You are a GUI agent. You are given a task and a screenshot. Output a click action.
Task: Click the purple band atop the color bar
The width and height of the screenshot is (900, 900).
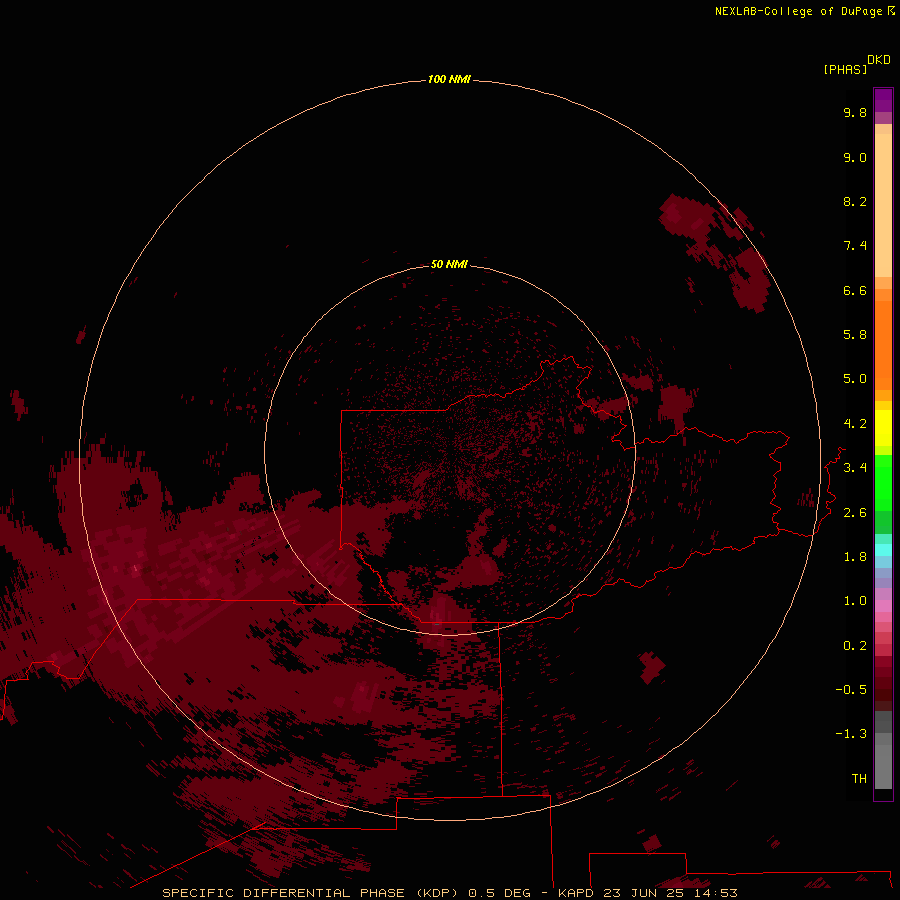(883, 100)
